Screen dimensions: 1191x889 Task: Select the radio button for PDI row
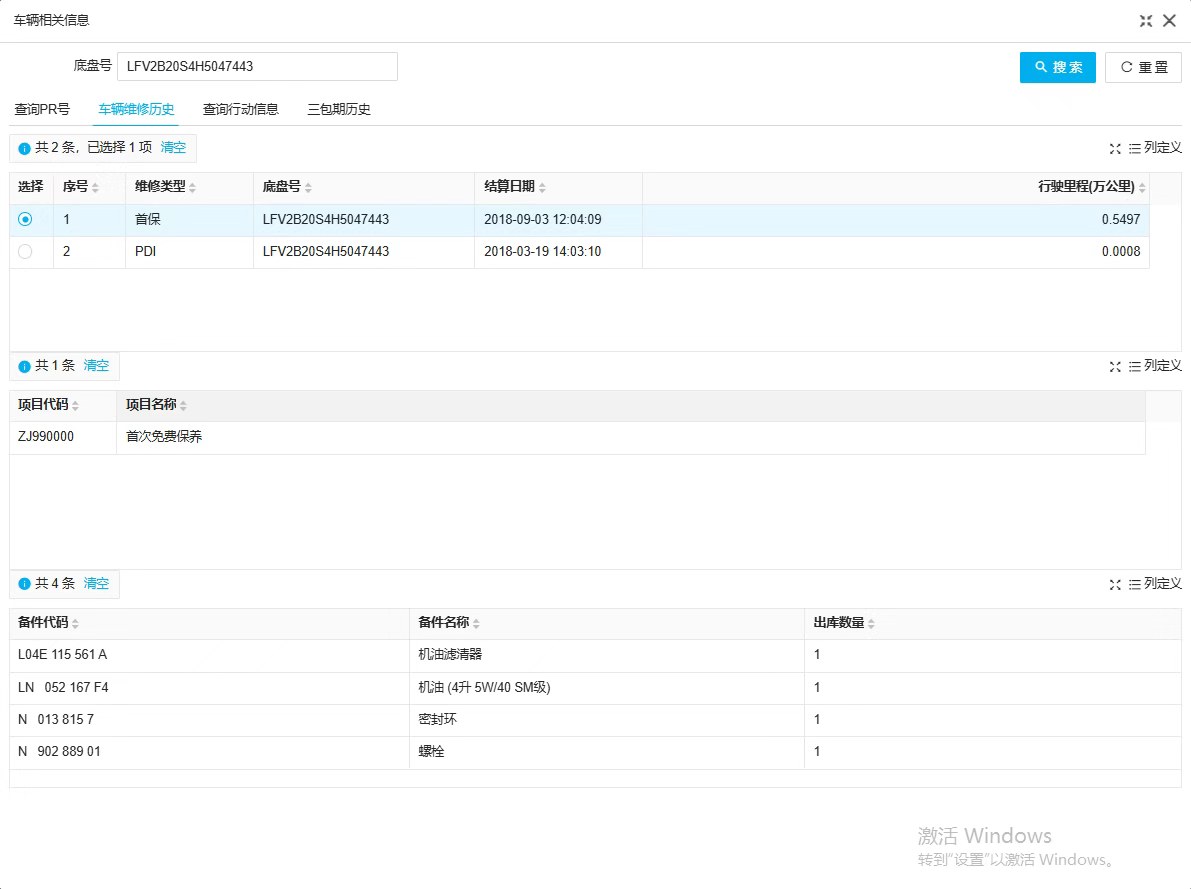coord(25,252)
